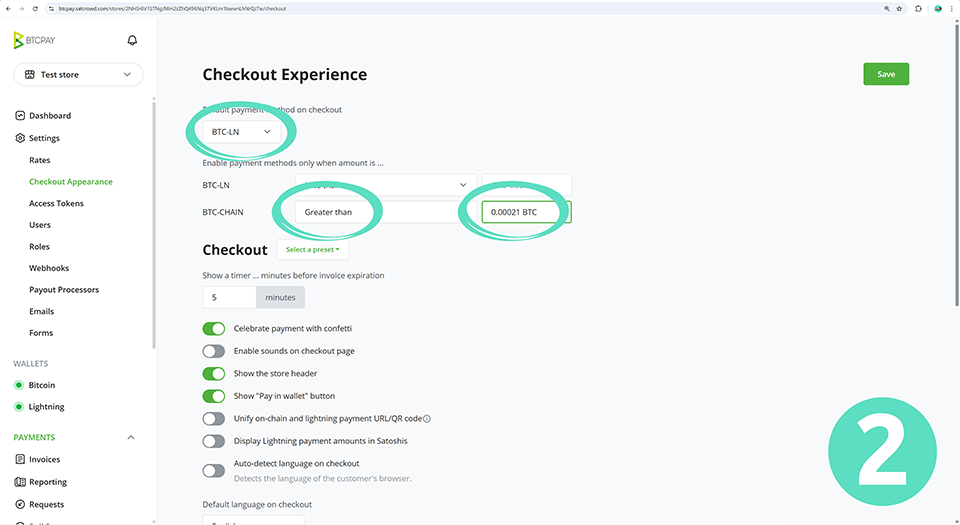
Task: Open the Requests page
Action: 46,504
